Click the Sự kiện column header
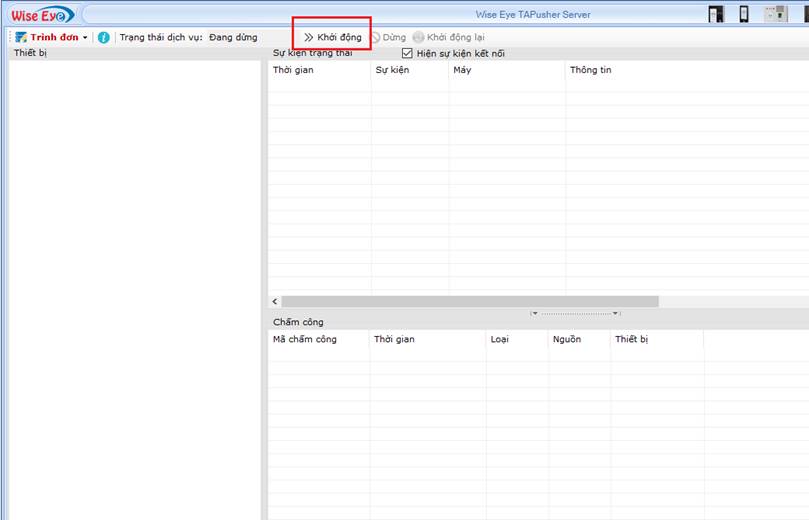This screenshot has width=809, height=520. point(394,70)
